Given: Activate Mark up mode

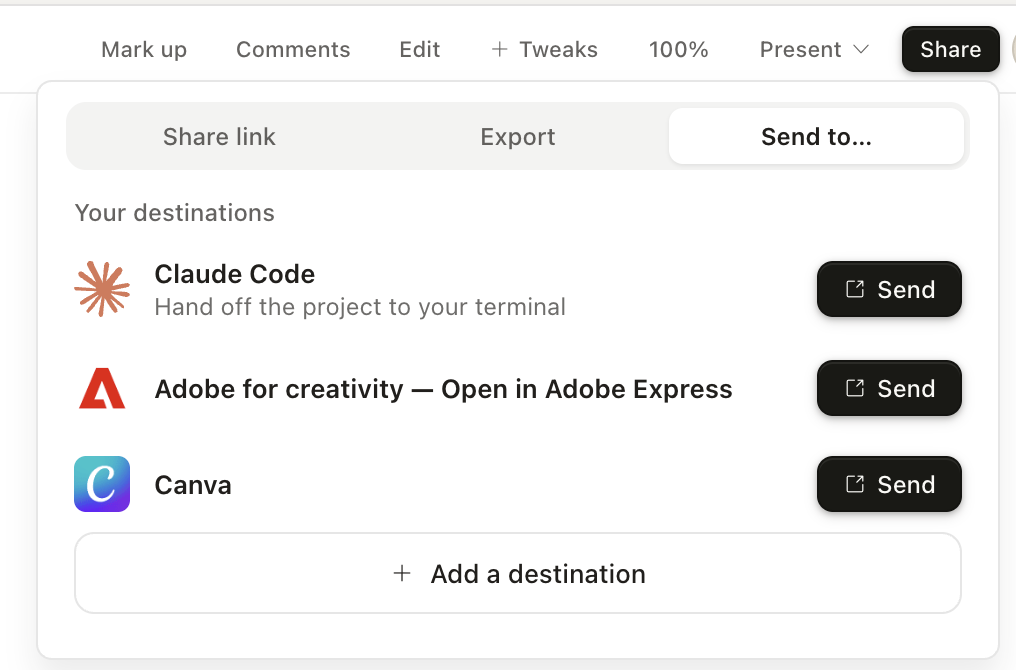Looking at the screenshot, I should tap(144, 49).
